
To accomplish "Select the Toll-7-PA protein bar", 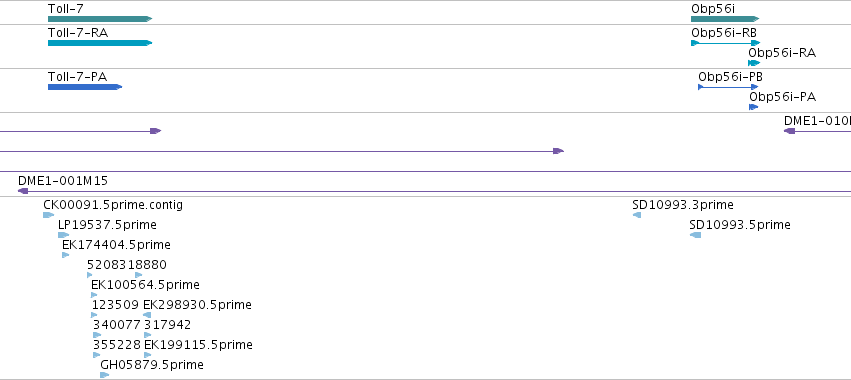I will [85, 87].
